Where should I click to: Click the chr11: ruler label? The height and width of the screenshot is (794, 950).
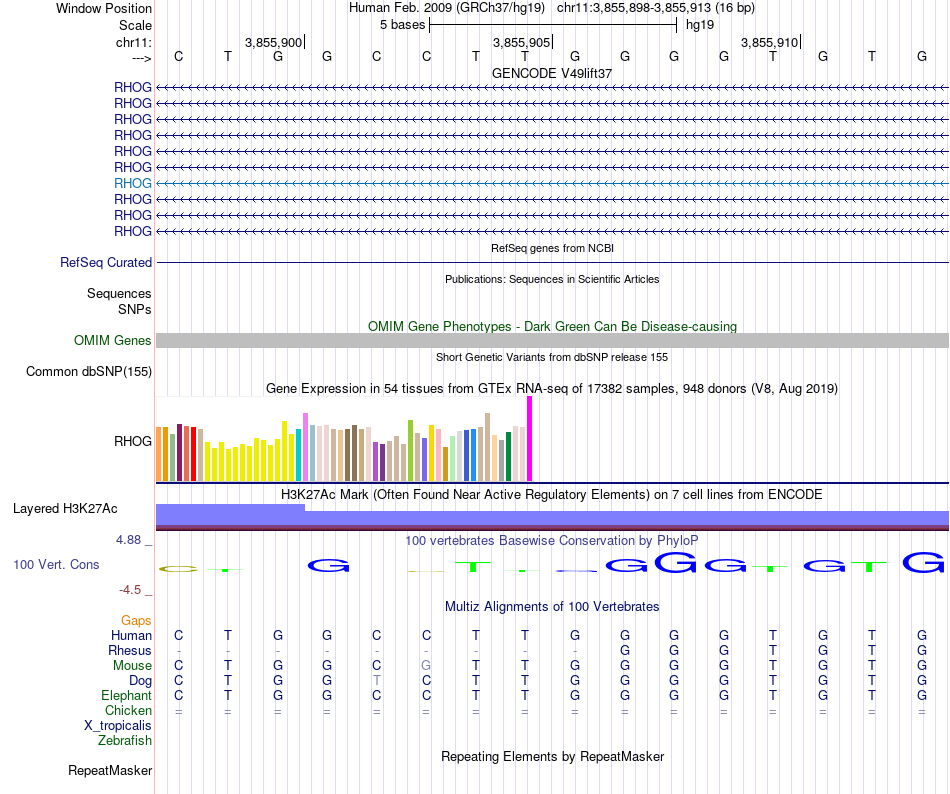point(133,42)
